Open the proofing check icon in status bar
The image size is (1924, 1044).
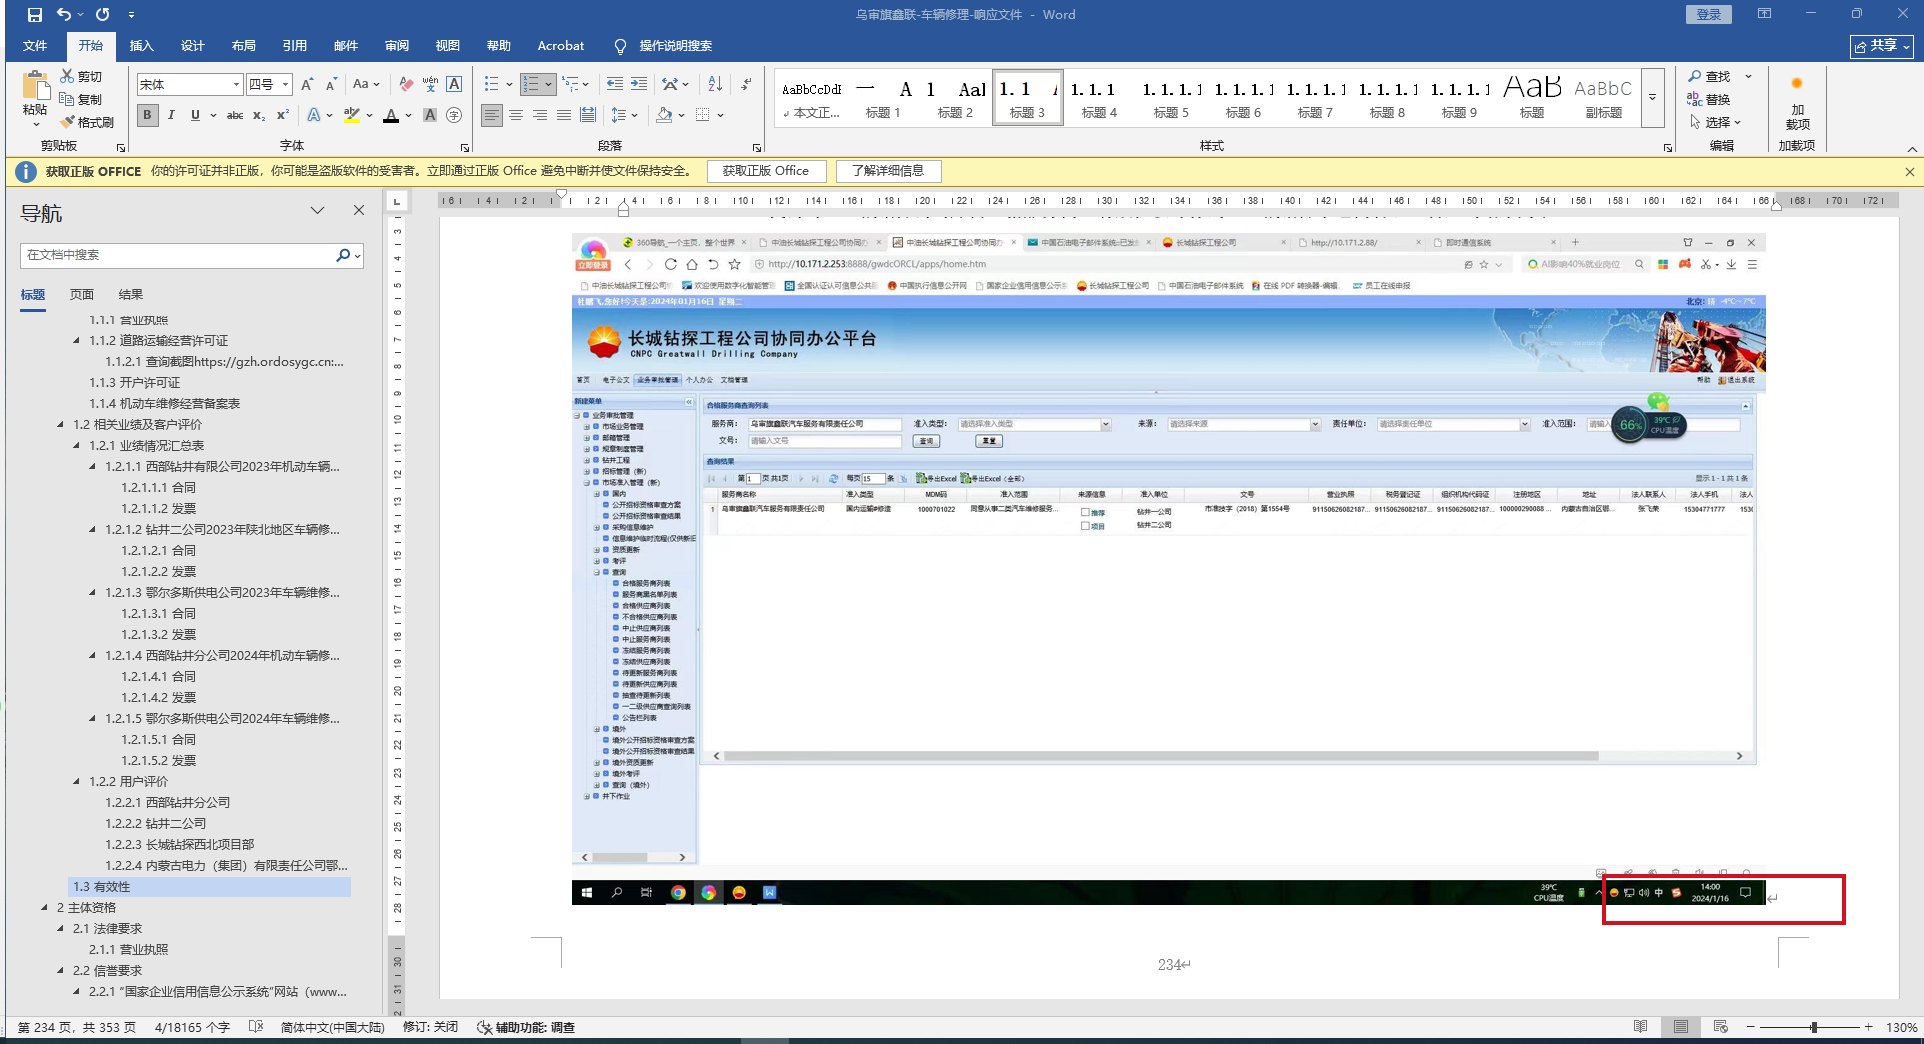coord(256,1027)
